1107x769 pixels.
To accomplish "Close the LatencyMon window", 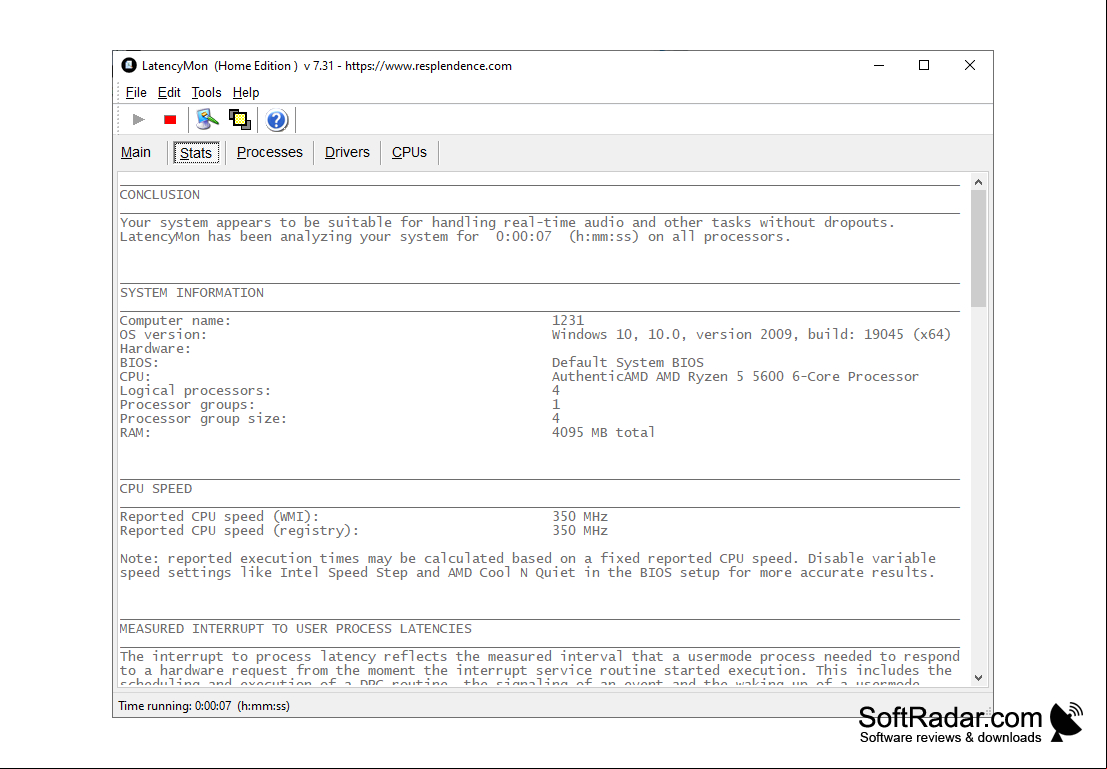I will click(970, 66).
